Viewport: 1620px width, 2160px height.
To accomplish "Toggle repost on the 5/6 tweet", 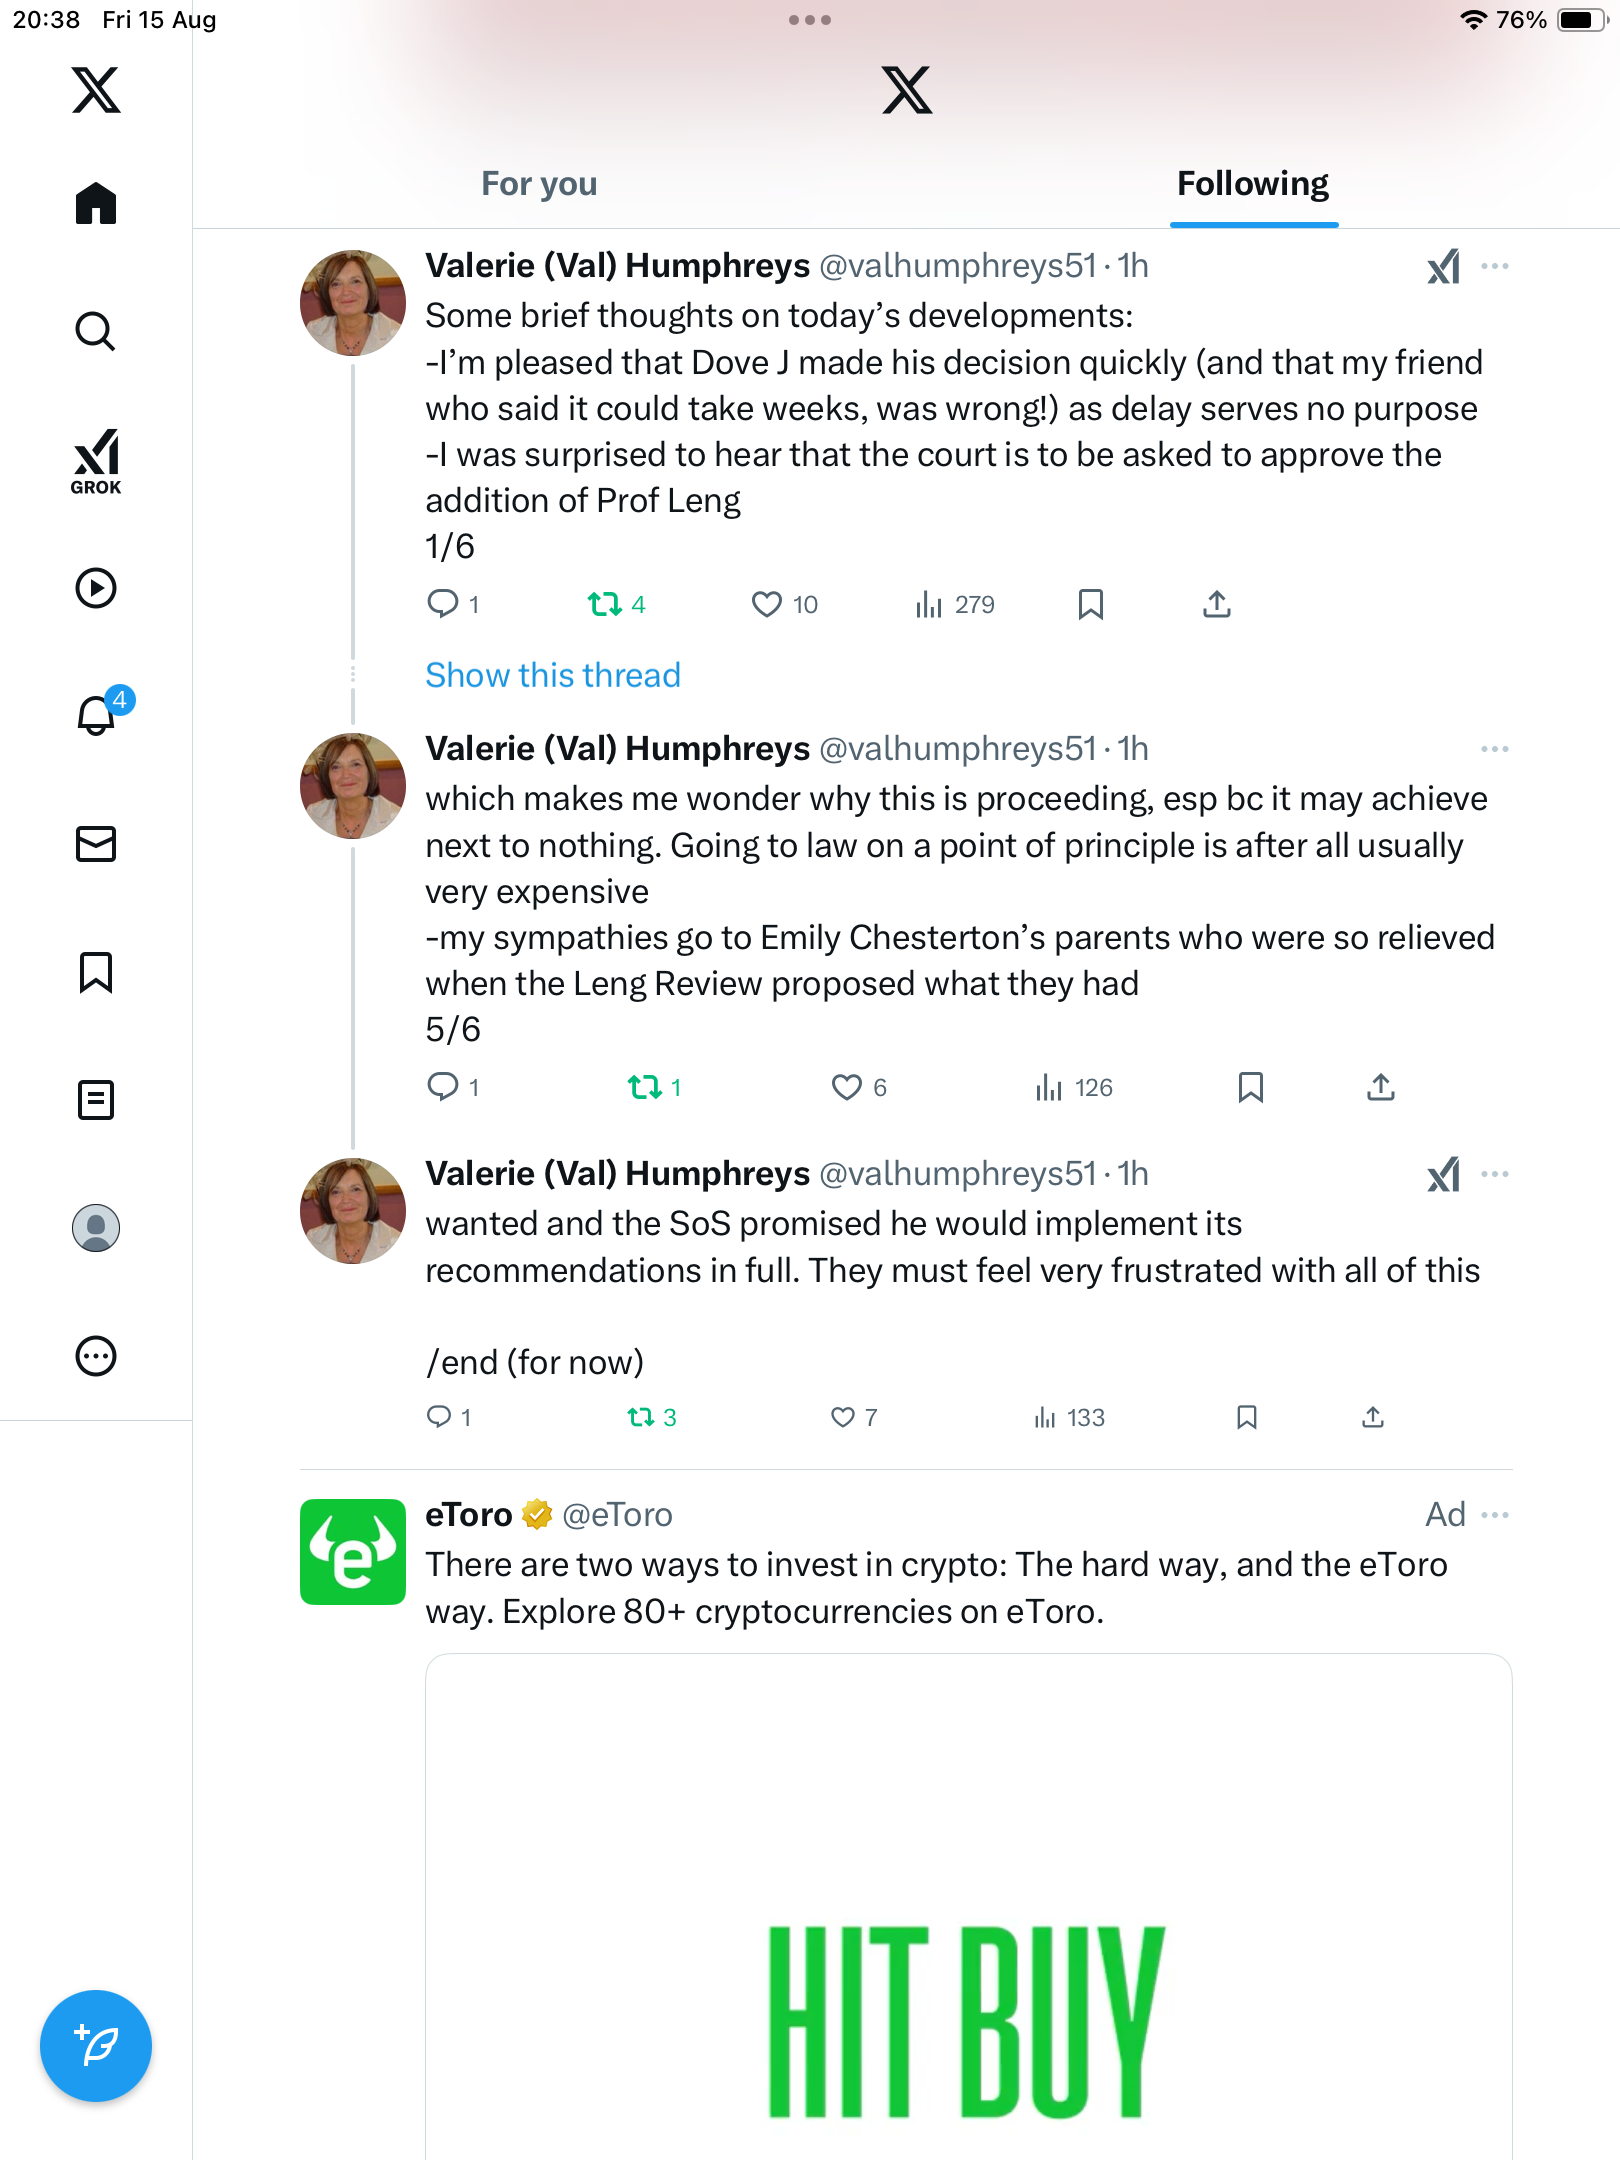I will [645, 1087].
